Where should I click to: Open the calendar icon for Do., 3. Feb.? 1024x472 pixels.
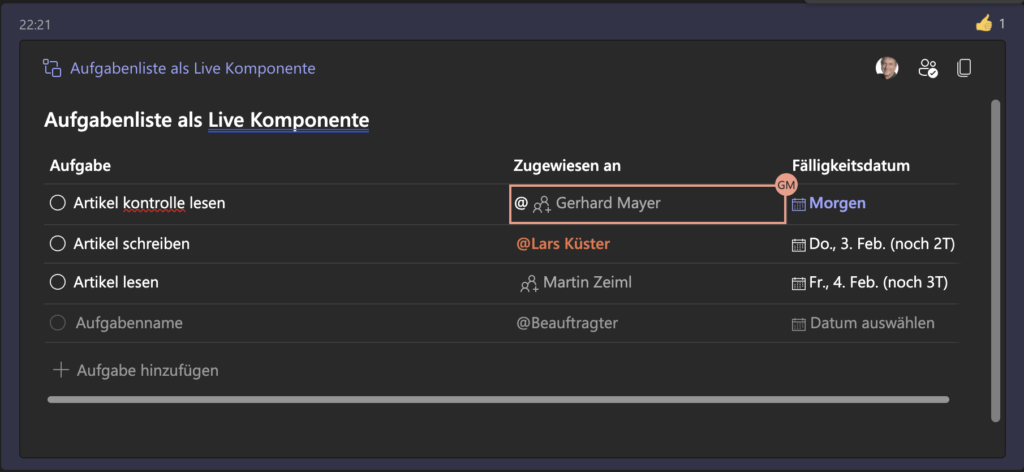(799, 245)
